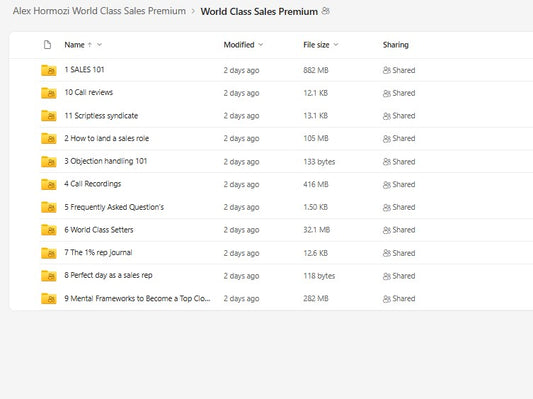Click Shared status for 6 World Class Setters
The image size is (533, 399).
click(399, 230)
